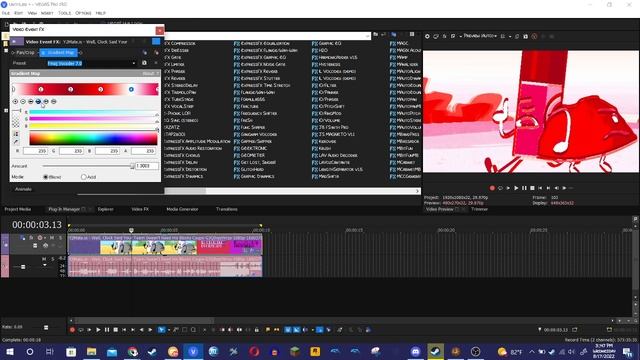This screenshot has height=360, width=640.
Task: Switch to the Media Generator tab
Action: 182,209
